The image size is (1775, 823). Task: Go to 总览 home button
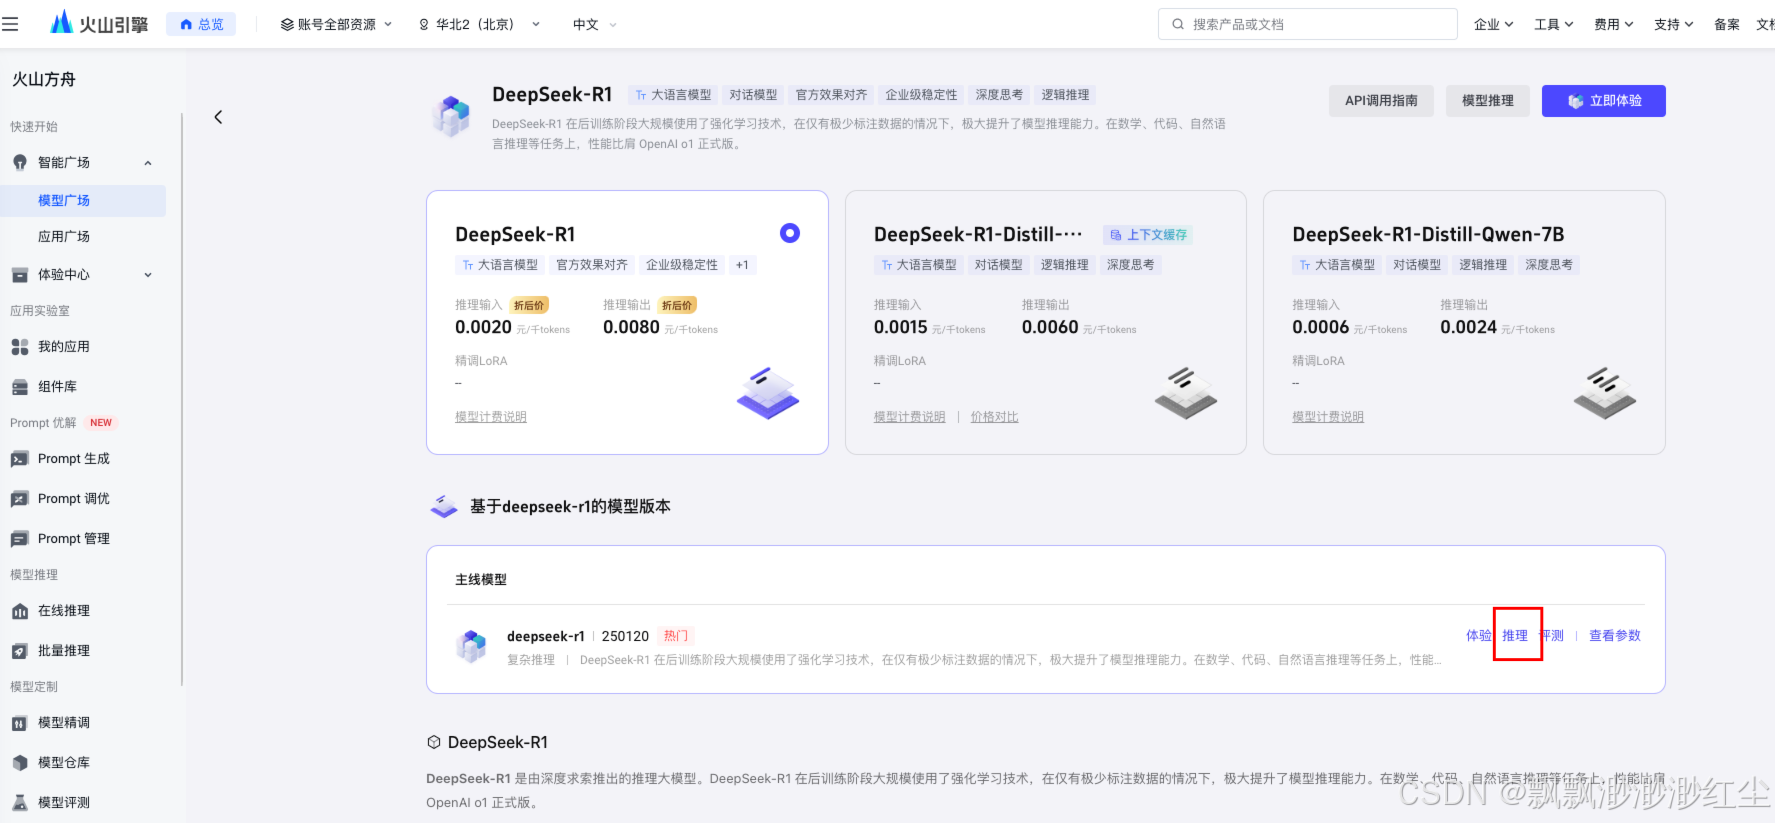(x=201, y=24)
